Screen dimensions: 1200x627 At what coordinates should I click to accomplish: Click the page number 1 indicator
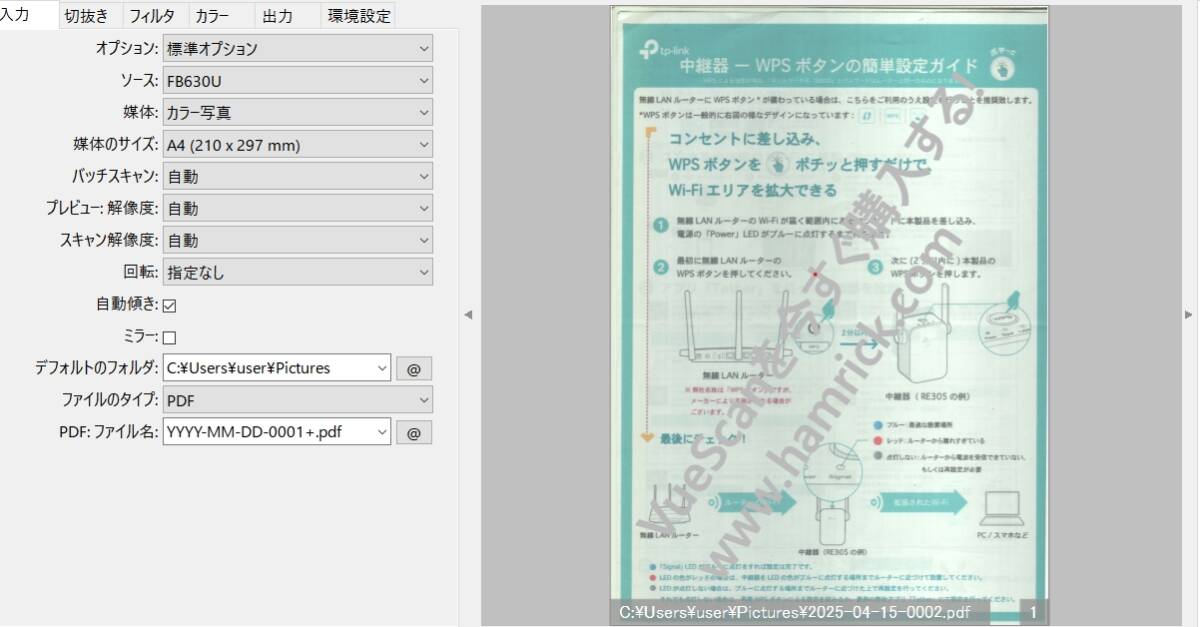(x=1033, y=612)
